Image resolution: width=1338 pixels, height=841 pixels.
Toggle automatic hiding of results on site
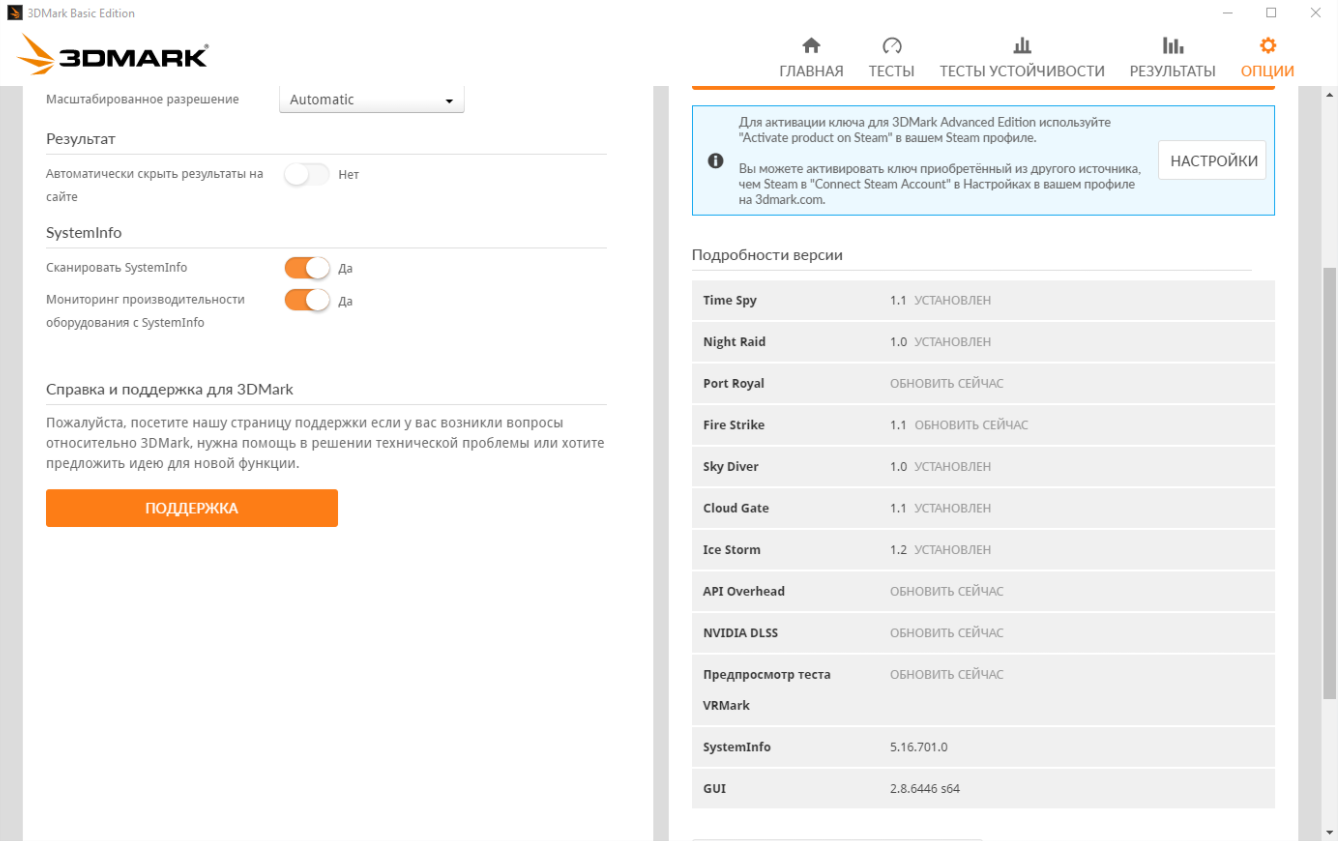pyautogui.click(x=307, y=174)
